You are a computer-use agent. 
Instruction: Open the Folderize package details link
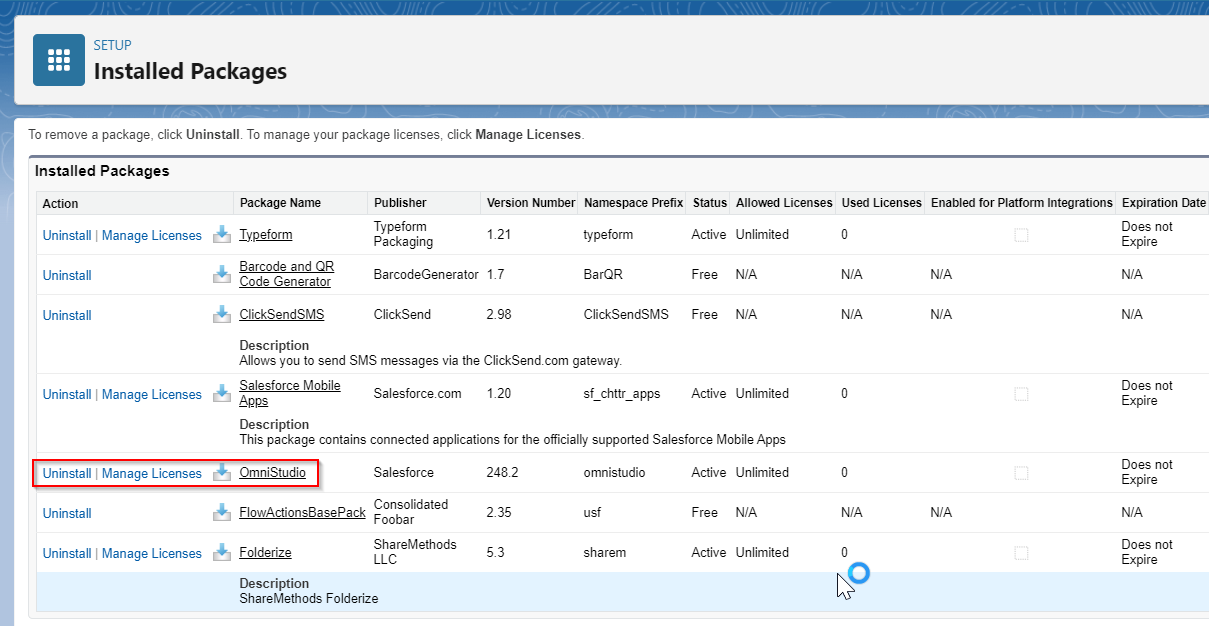[x=264, y=552]
